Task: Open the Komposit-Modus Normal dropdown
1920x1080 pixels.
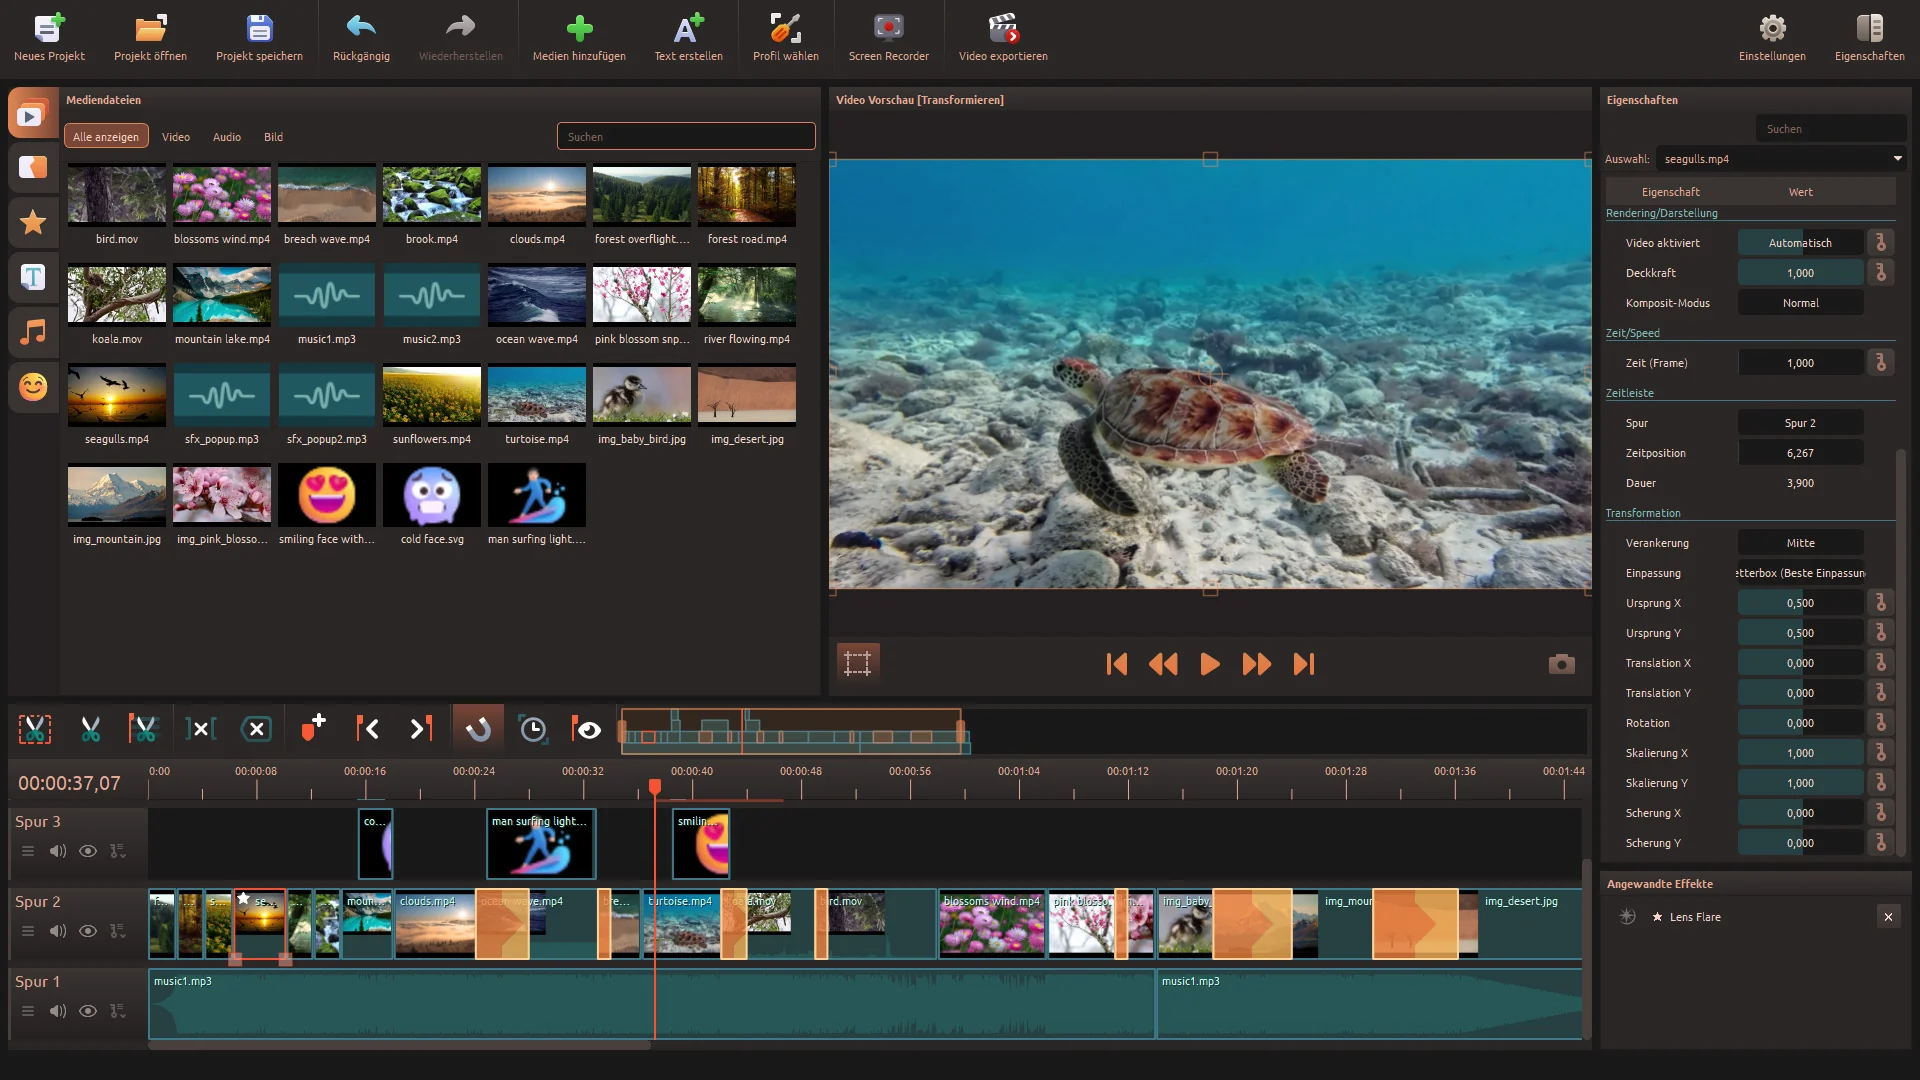Action: coord(1800,303)
